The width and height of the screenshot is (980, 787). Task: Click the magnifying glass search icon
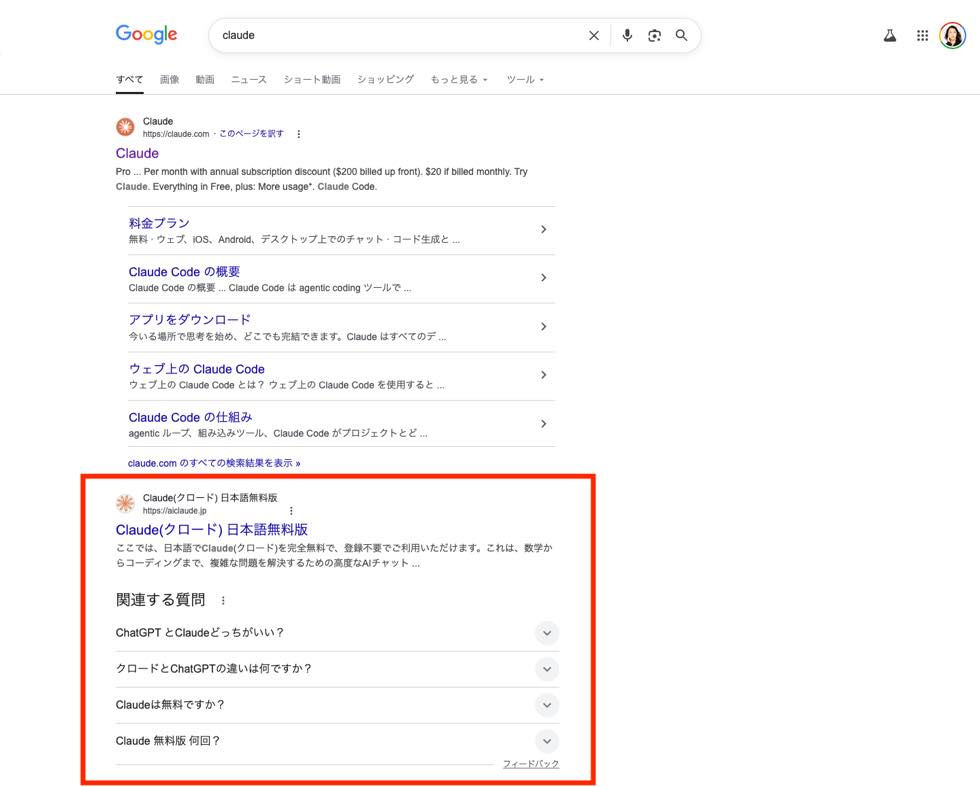[681, 36]
